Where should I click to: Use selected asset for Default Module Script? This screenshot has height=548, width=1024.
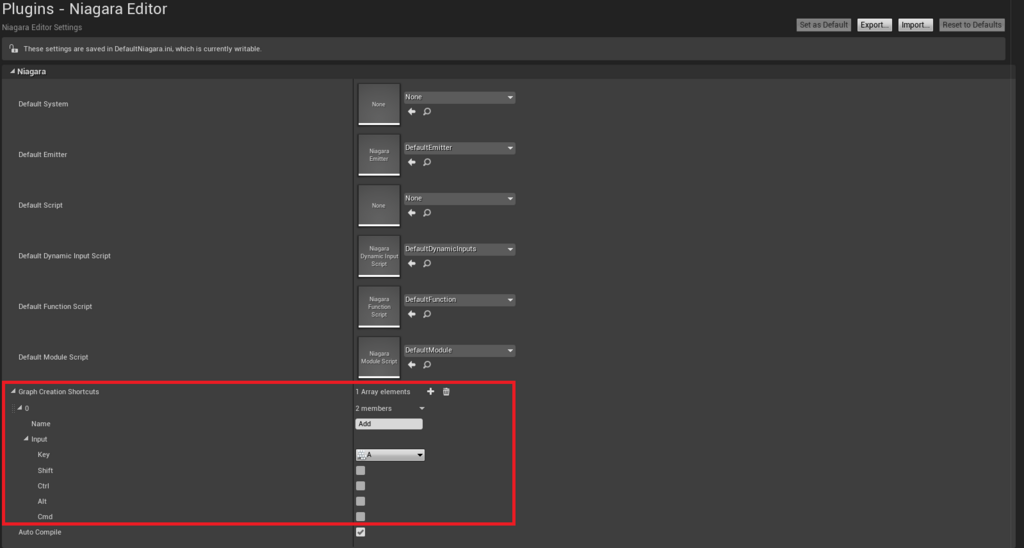tap(411, 365)
